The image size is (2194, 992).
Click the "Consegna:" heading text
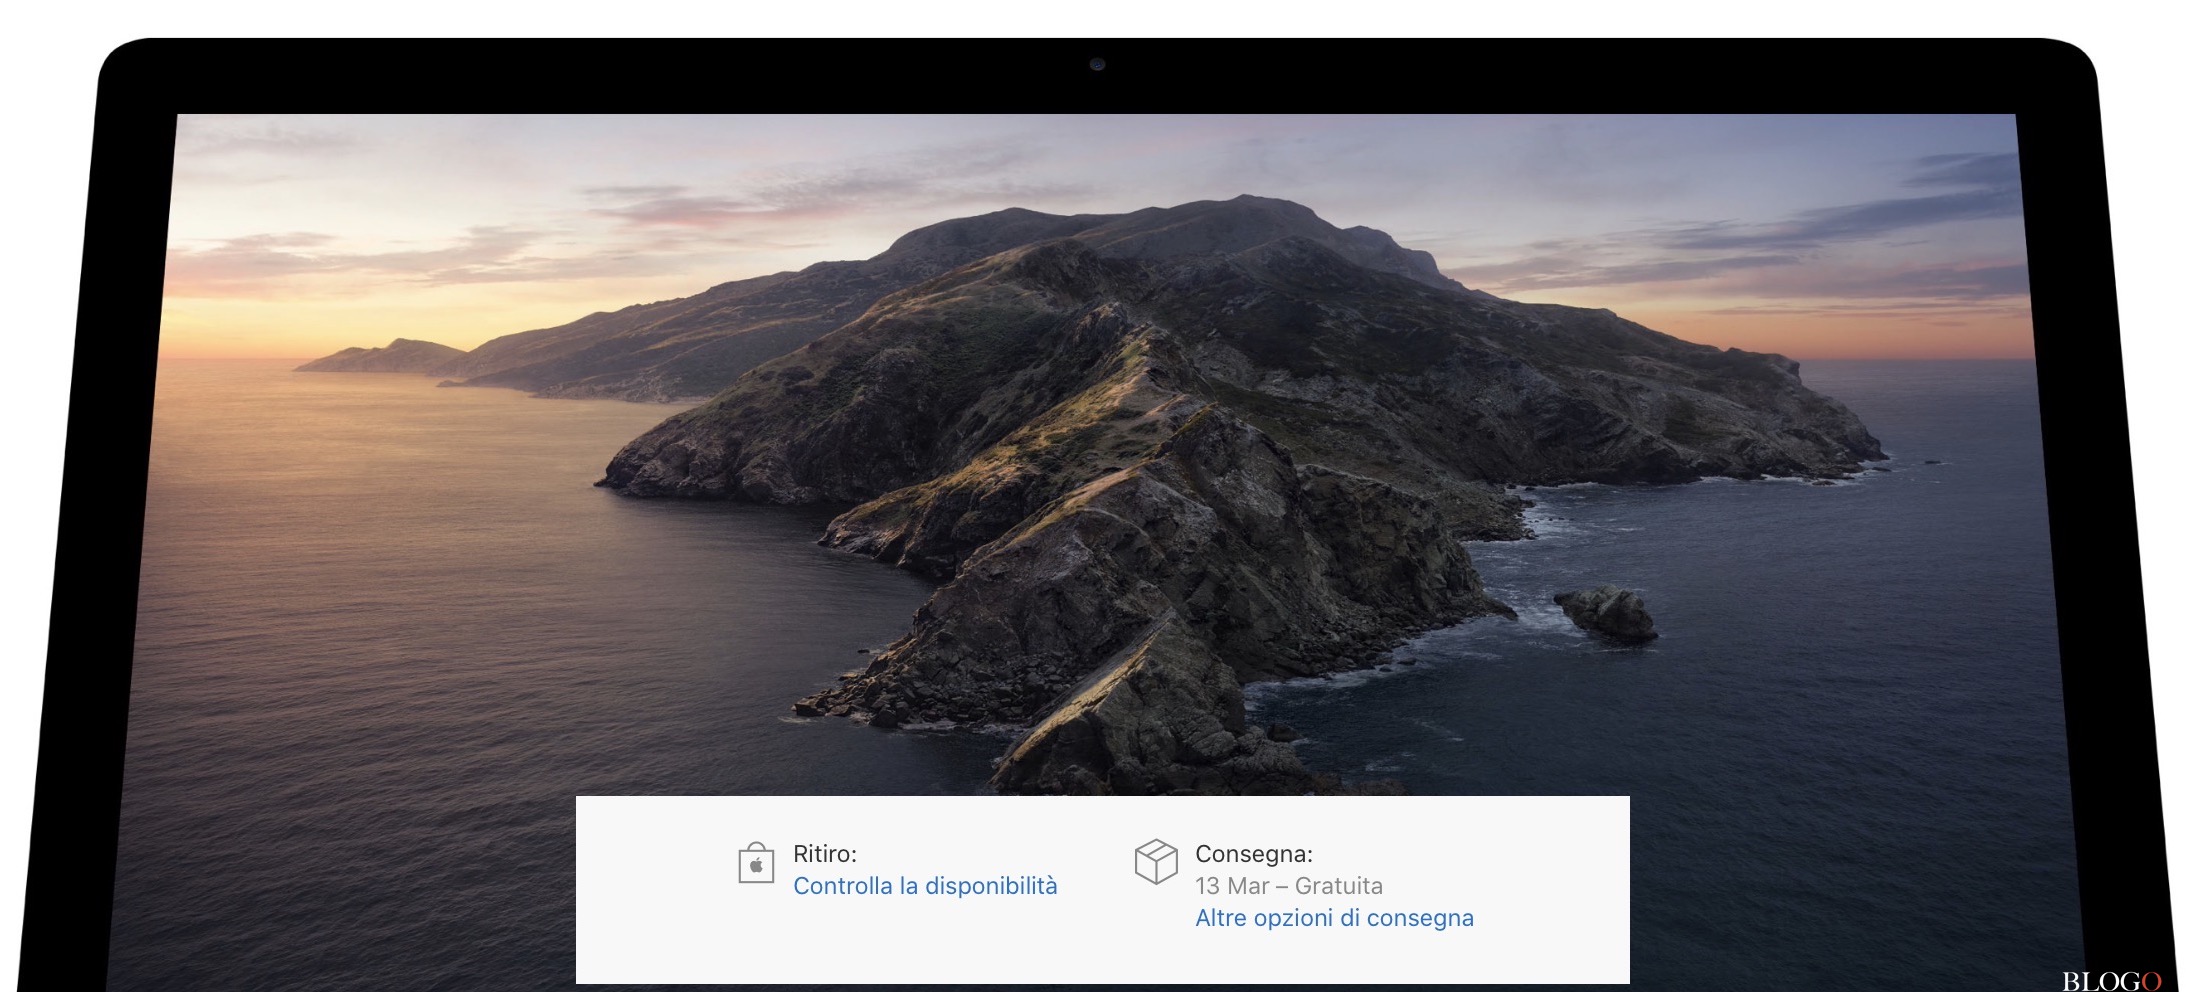1253,854
